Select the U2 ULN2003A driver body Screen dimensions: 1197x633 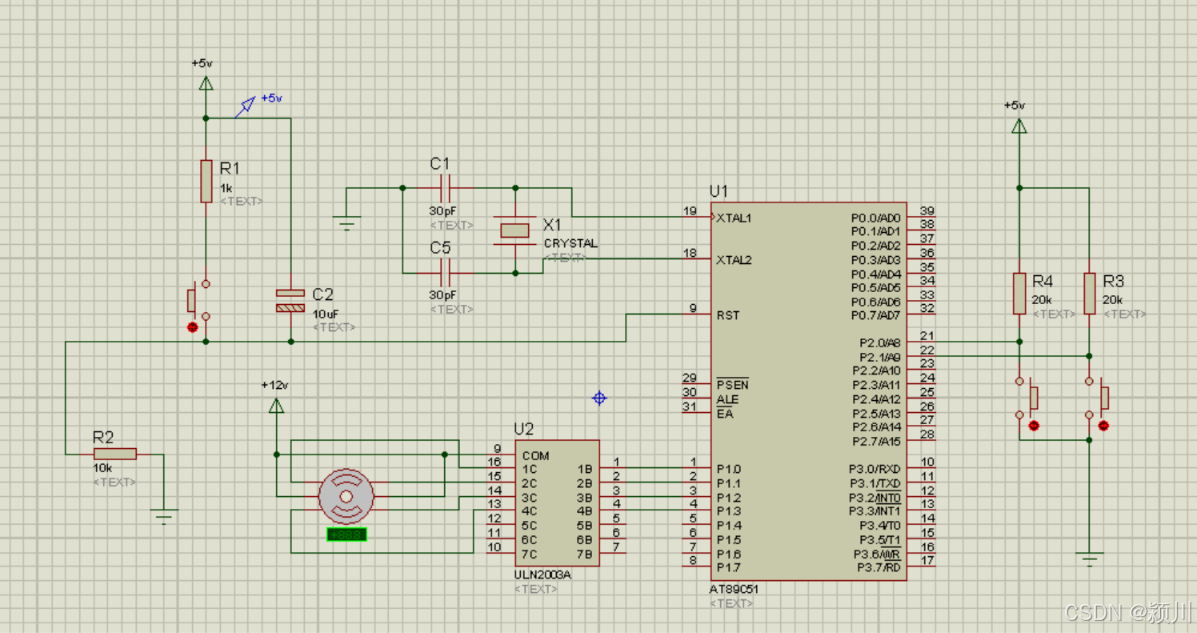tap(557, 503)
